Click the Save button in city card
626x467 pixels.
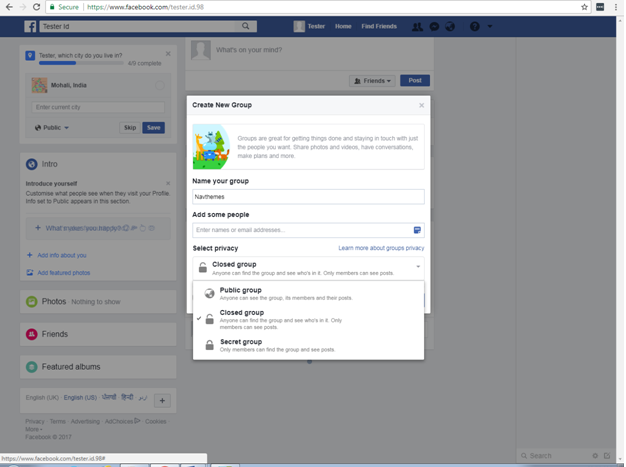click(153, 128)
